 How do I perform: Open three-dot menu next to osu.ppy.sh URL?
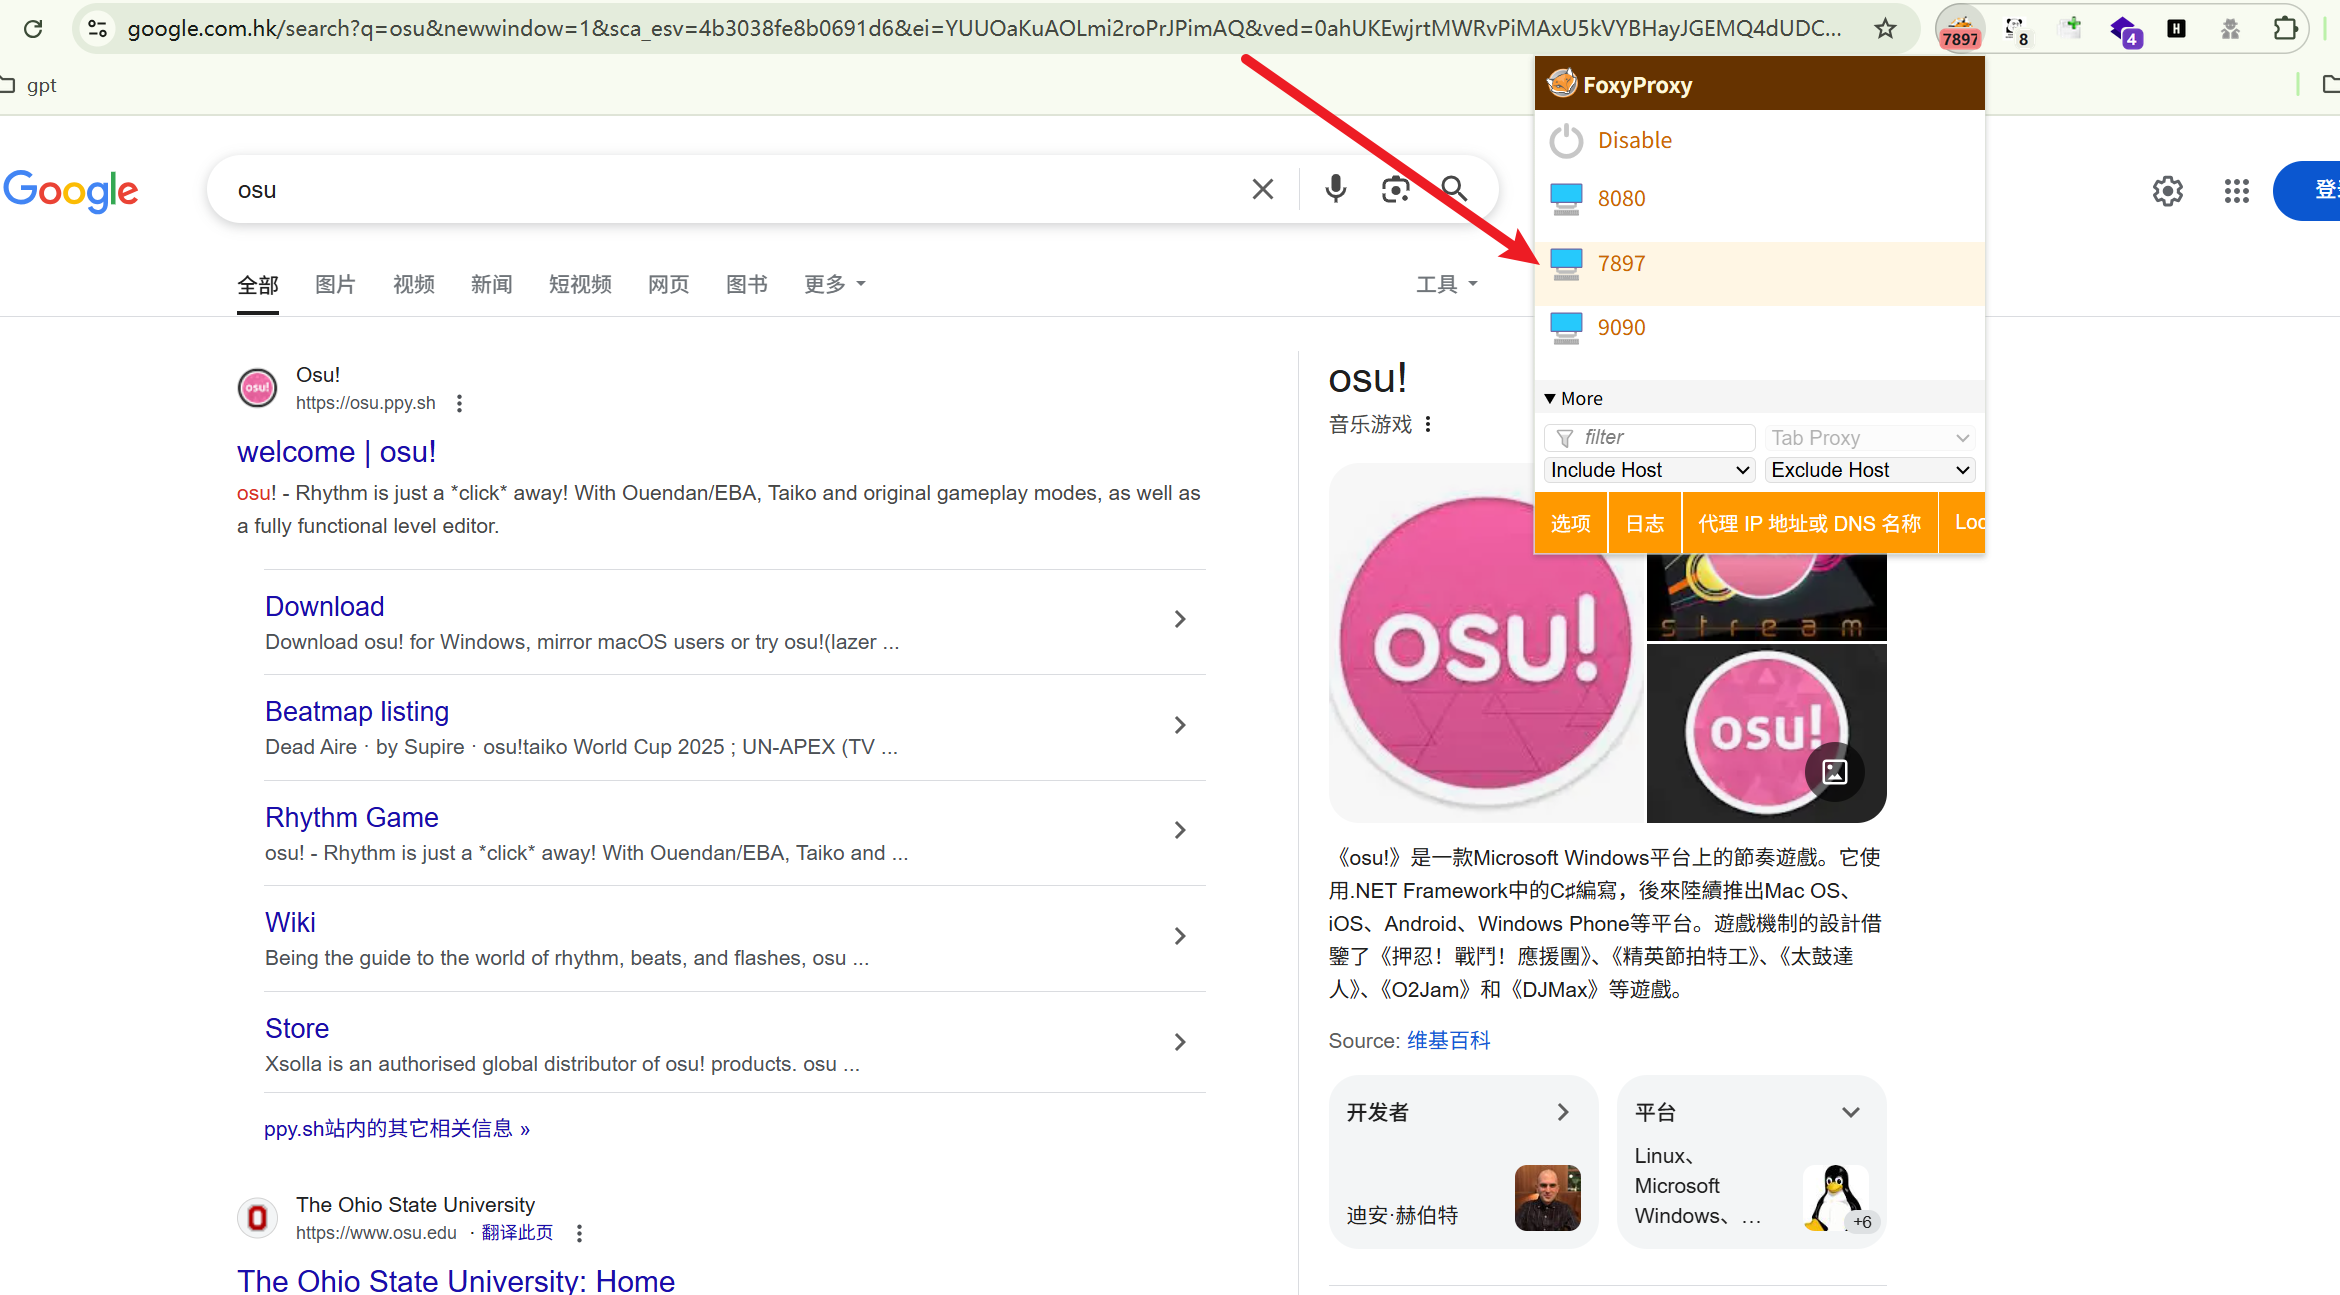[x=459, y=404]
